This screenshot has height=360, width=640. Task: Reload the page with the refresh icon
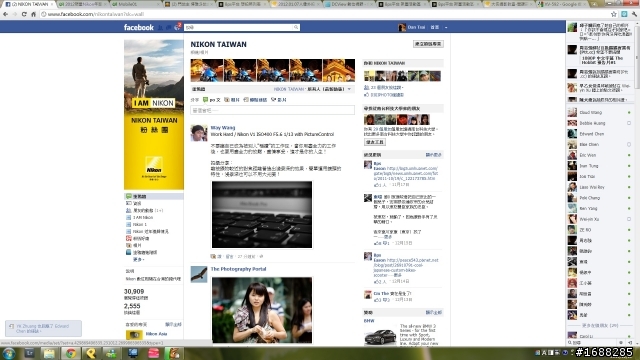click(24, 14)
